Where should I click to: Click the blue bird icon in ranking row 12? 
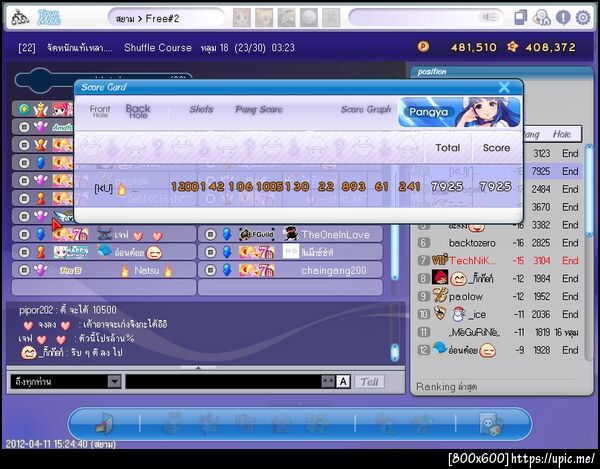point(440,348)
